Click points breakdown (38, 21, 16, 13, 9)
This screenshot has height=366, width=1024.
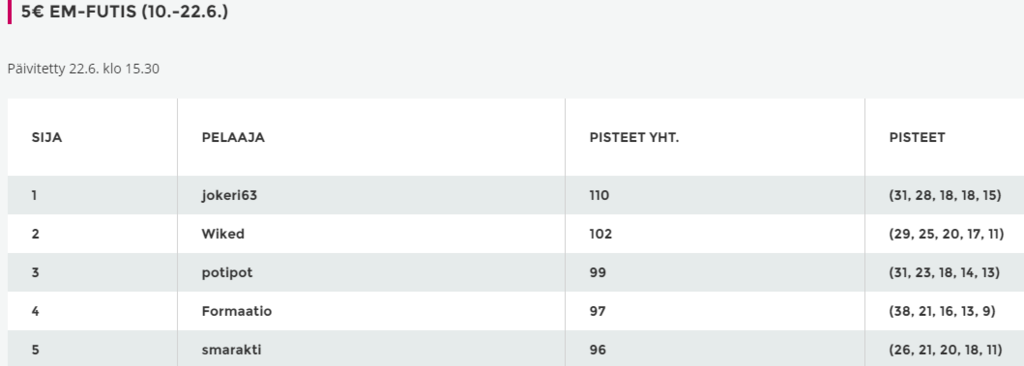pyautogui.click(x=942, y=311)
